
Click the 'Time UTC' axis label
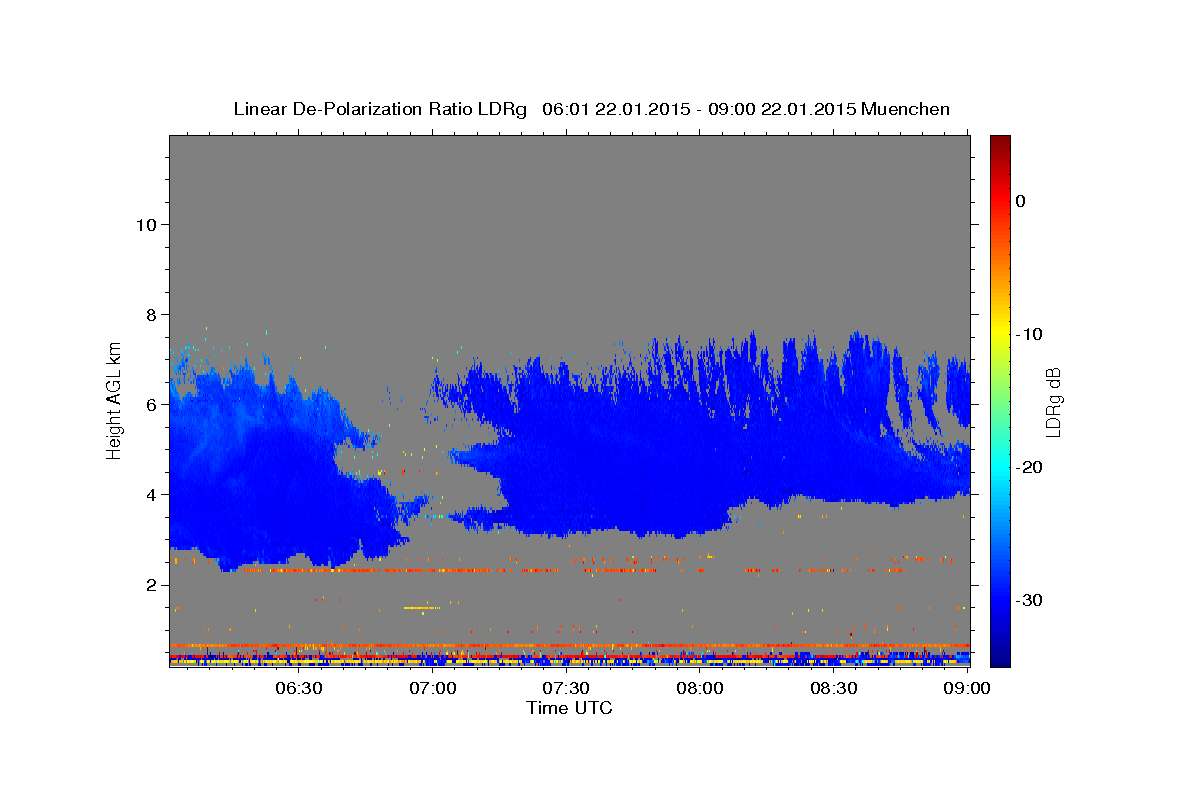(x=569, y=708)
